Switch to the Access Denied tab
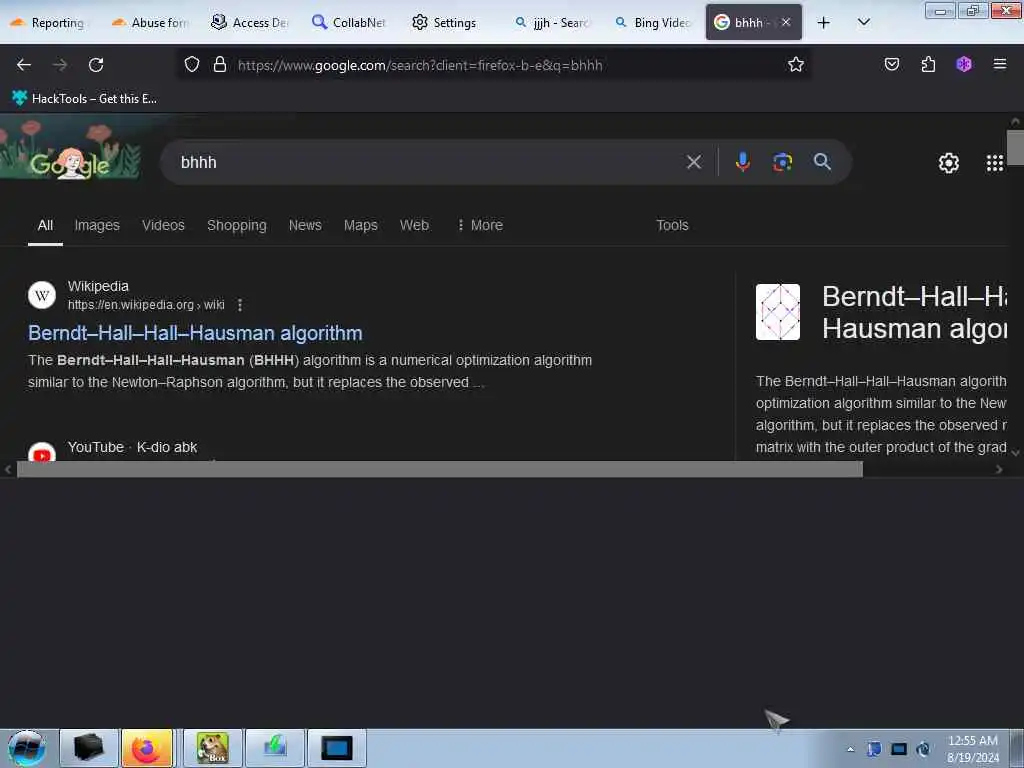This screenshot has width=1024, height=768. click(x=249, y=23)
